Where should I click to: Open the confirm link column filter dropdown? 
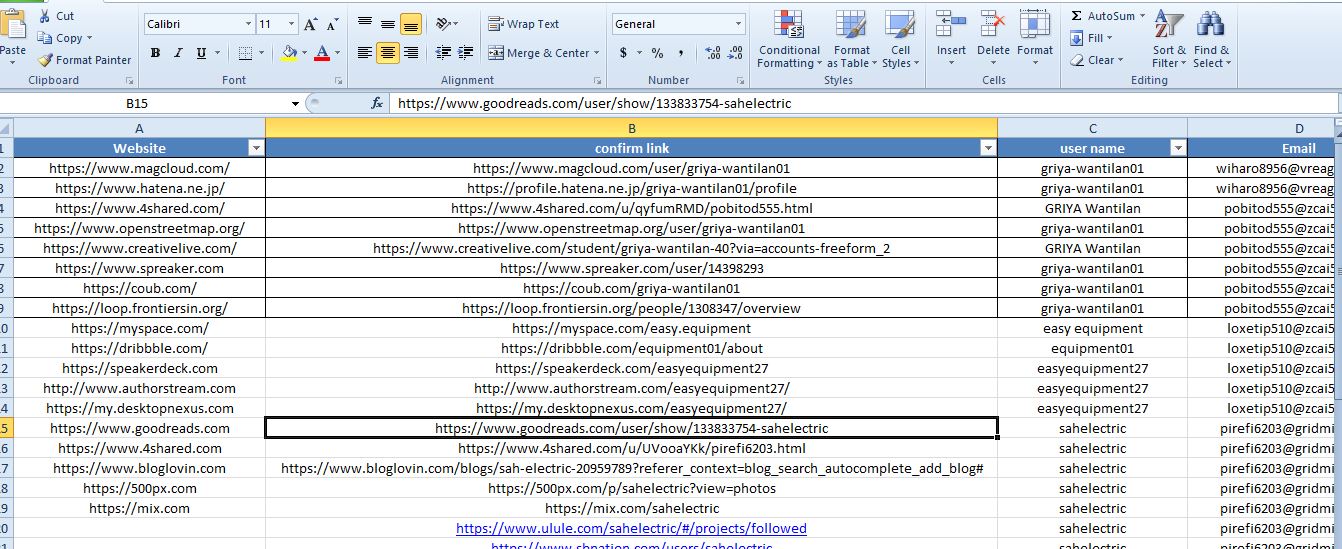coord(988,148)
